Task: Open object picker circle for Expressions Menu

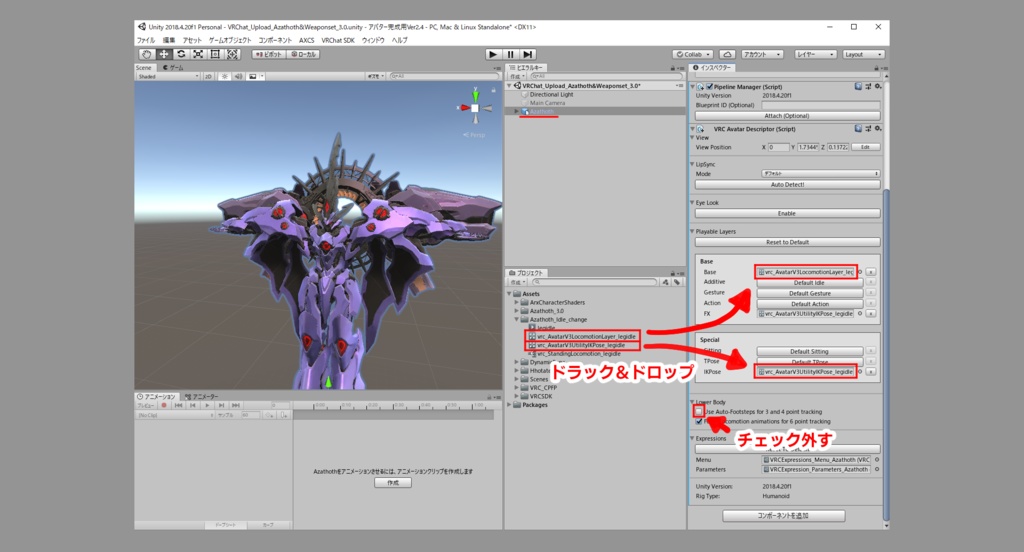Action: click(x=876, y=460)
